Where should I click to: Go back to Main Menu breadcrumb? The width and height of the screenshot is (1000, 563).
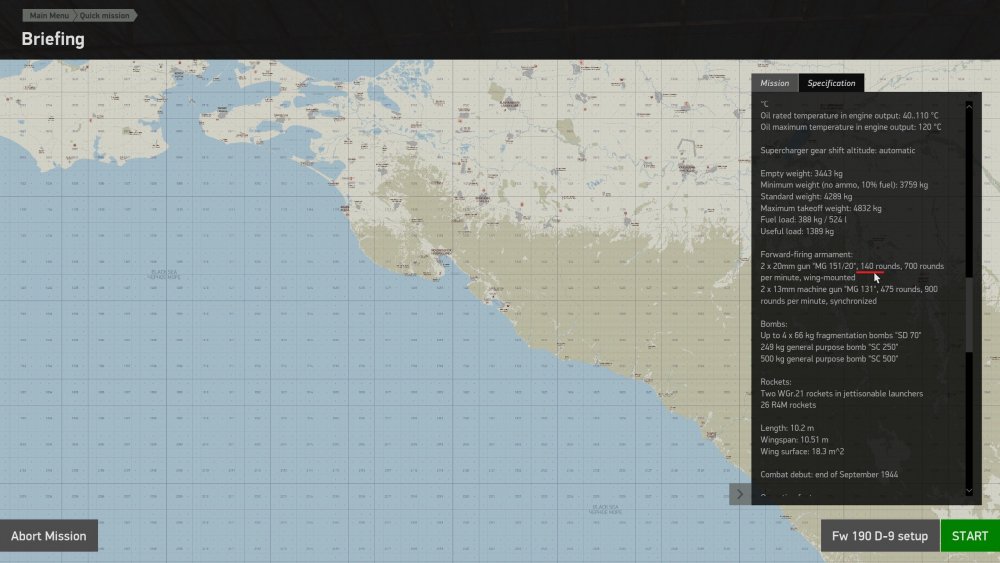(50, 15)
